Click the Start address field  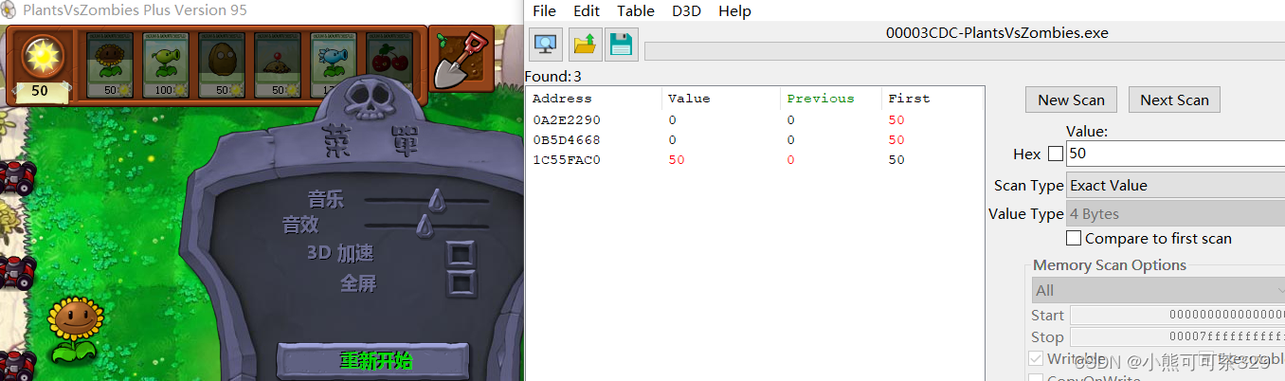click(x=1177, y=315)
